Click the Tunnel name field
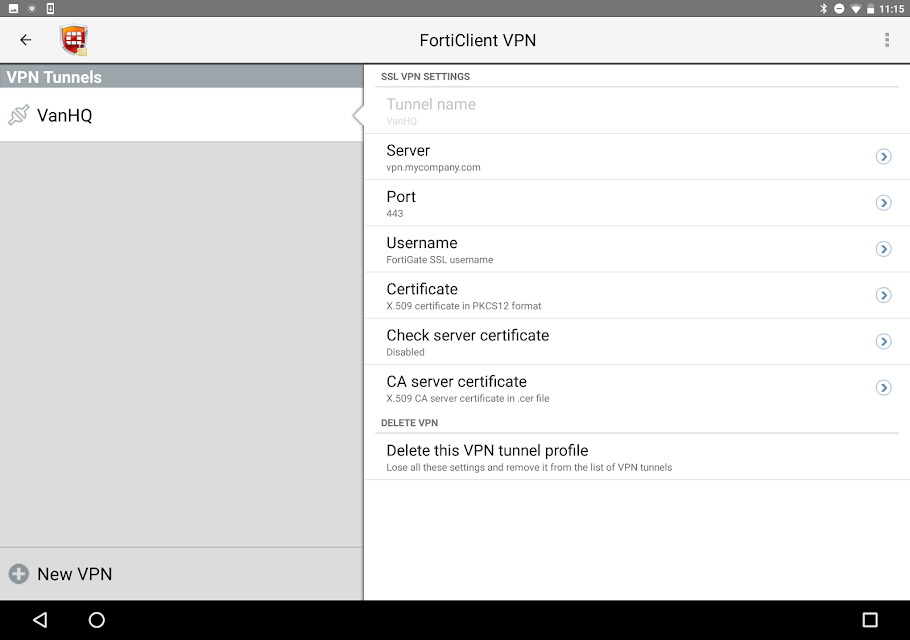 pos(637,111)
